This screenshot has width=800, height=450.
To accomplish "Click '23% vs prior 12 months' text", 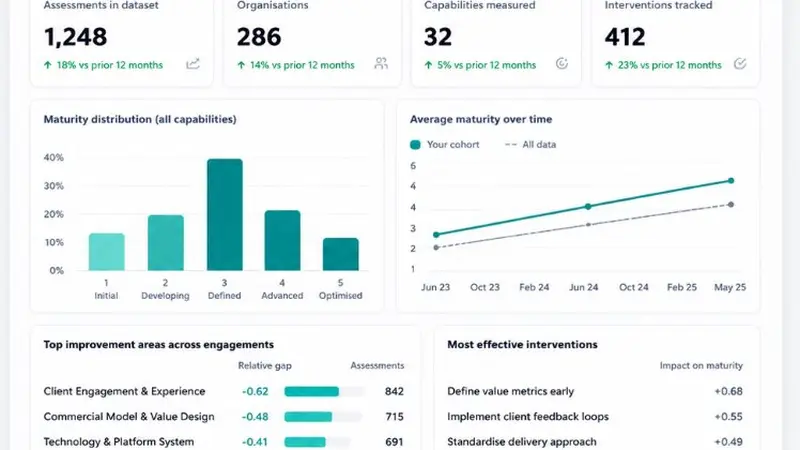I will pyautogui.click(x=670, y=65).
